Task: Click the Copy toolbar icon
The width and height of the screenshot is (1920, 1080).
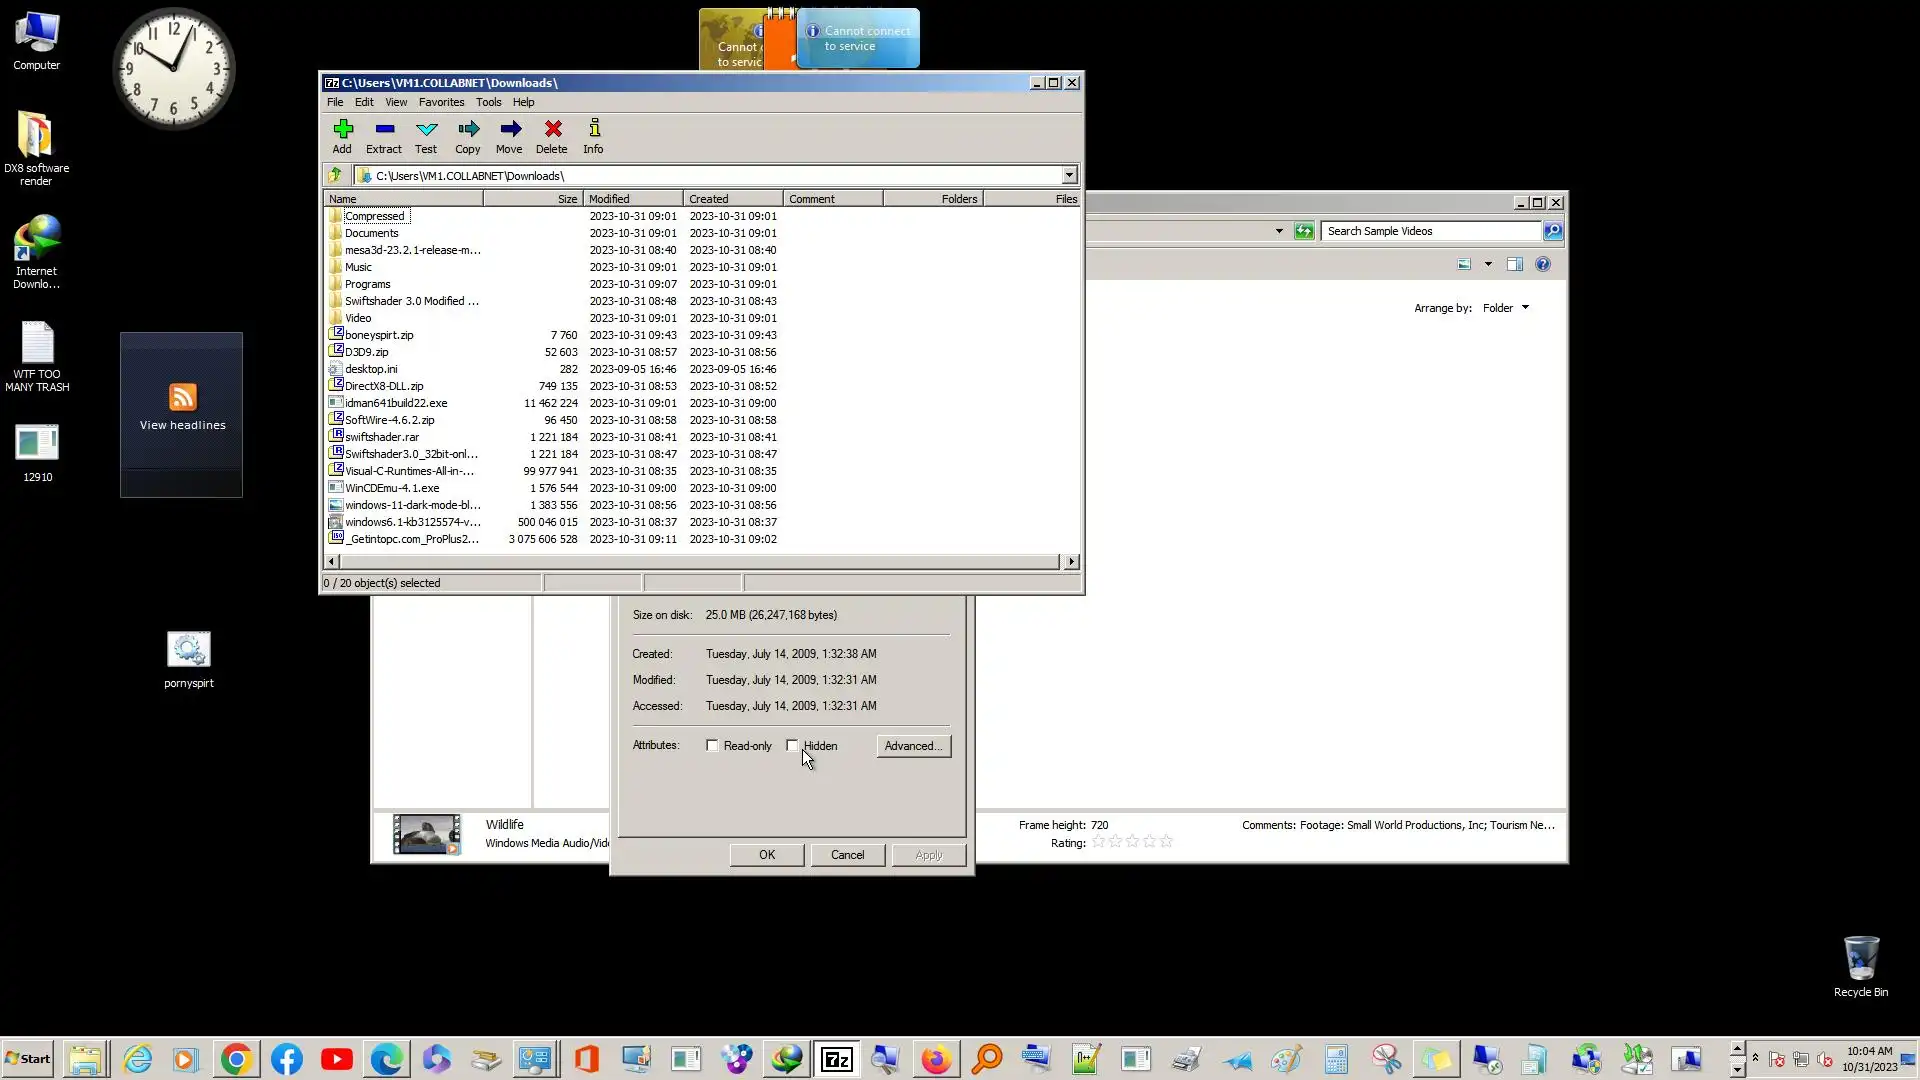Action: (468, 136)
